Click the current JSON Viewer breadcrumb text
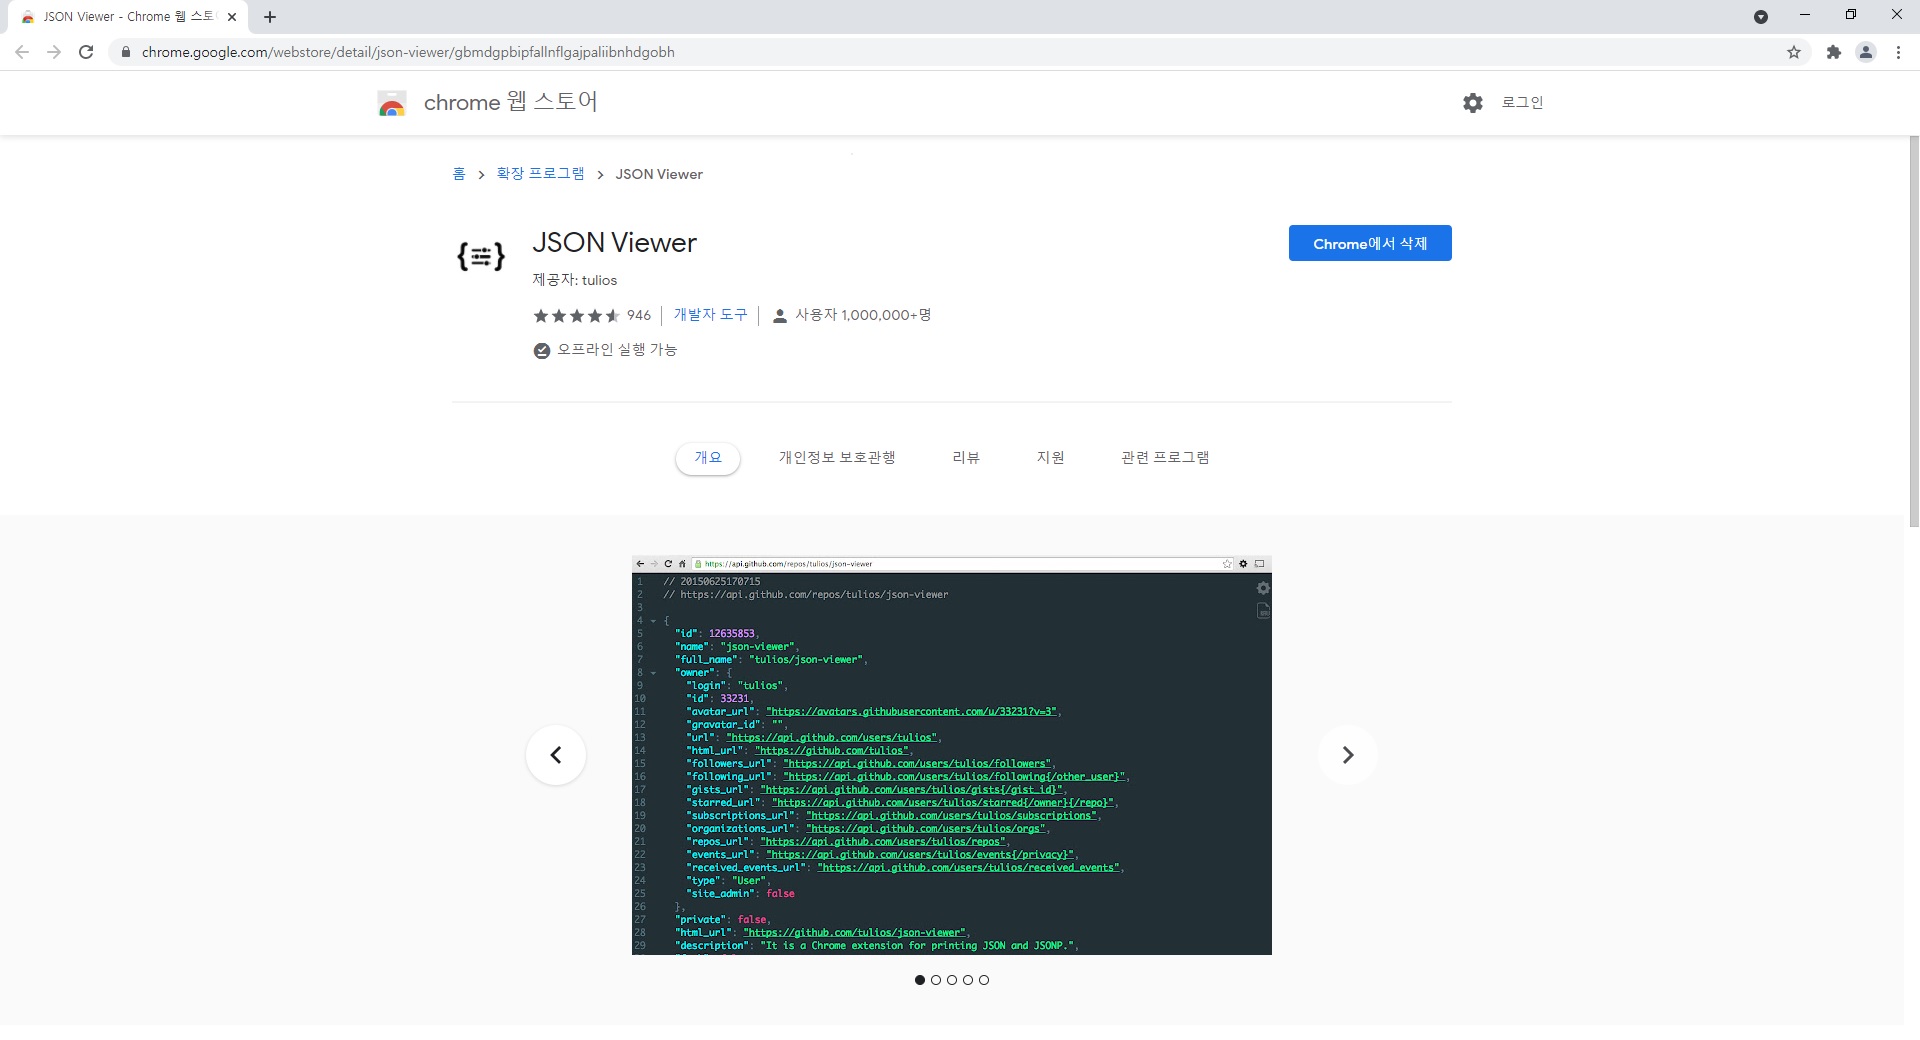Screen dimensions: 1920x1040 tap(659, 174)
